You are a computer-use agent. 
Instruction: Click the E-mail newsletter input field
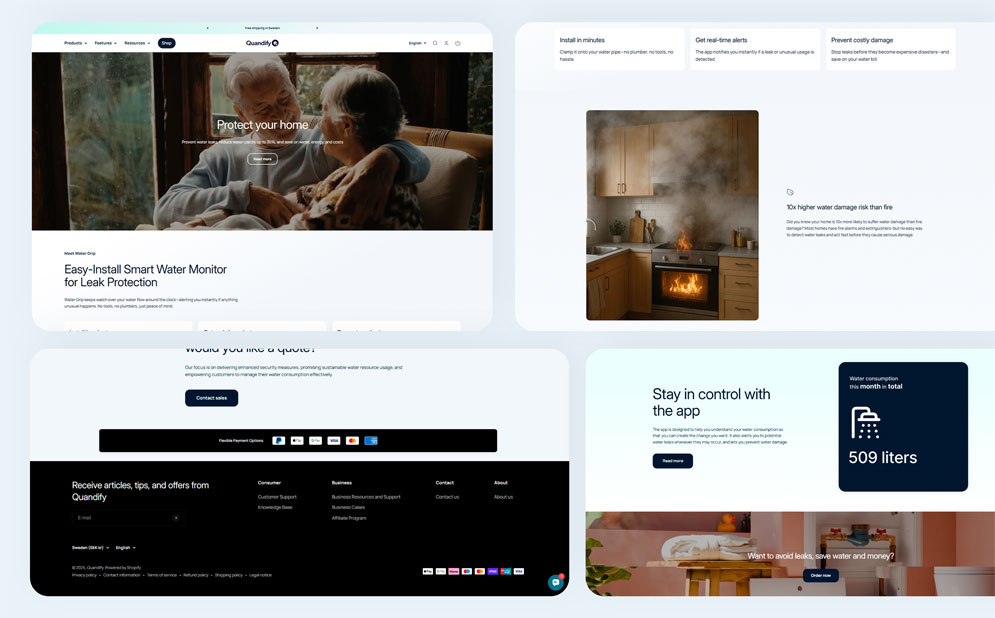coord(120,518)
